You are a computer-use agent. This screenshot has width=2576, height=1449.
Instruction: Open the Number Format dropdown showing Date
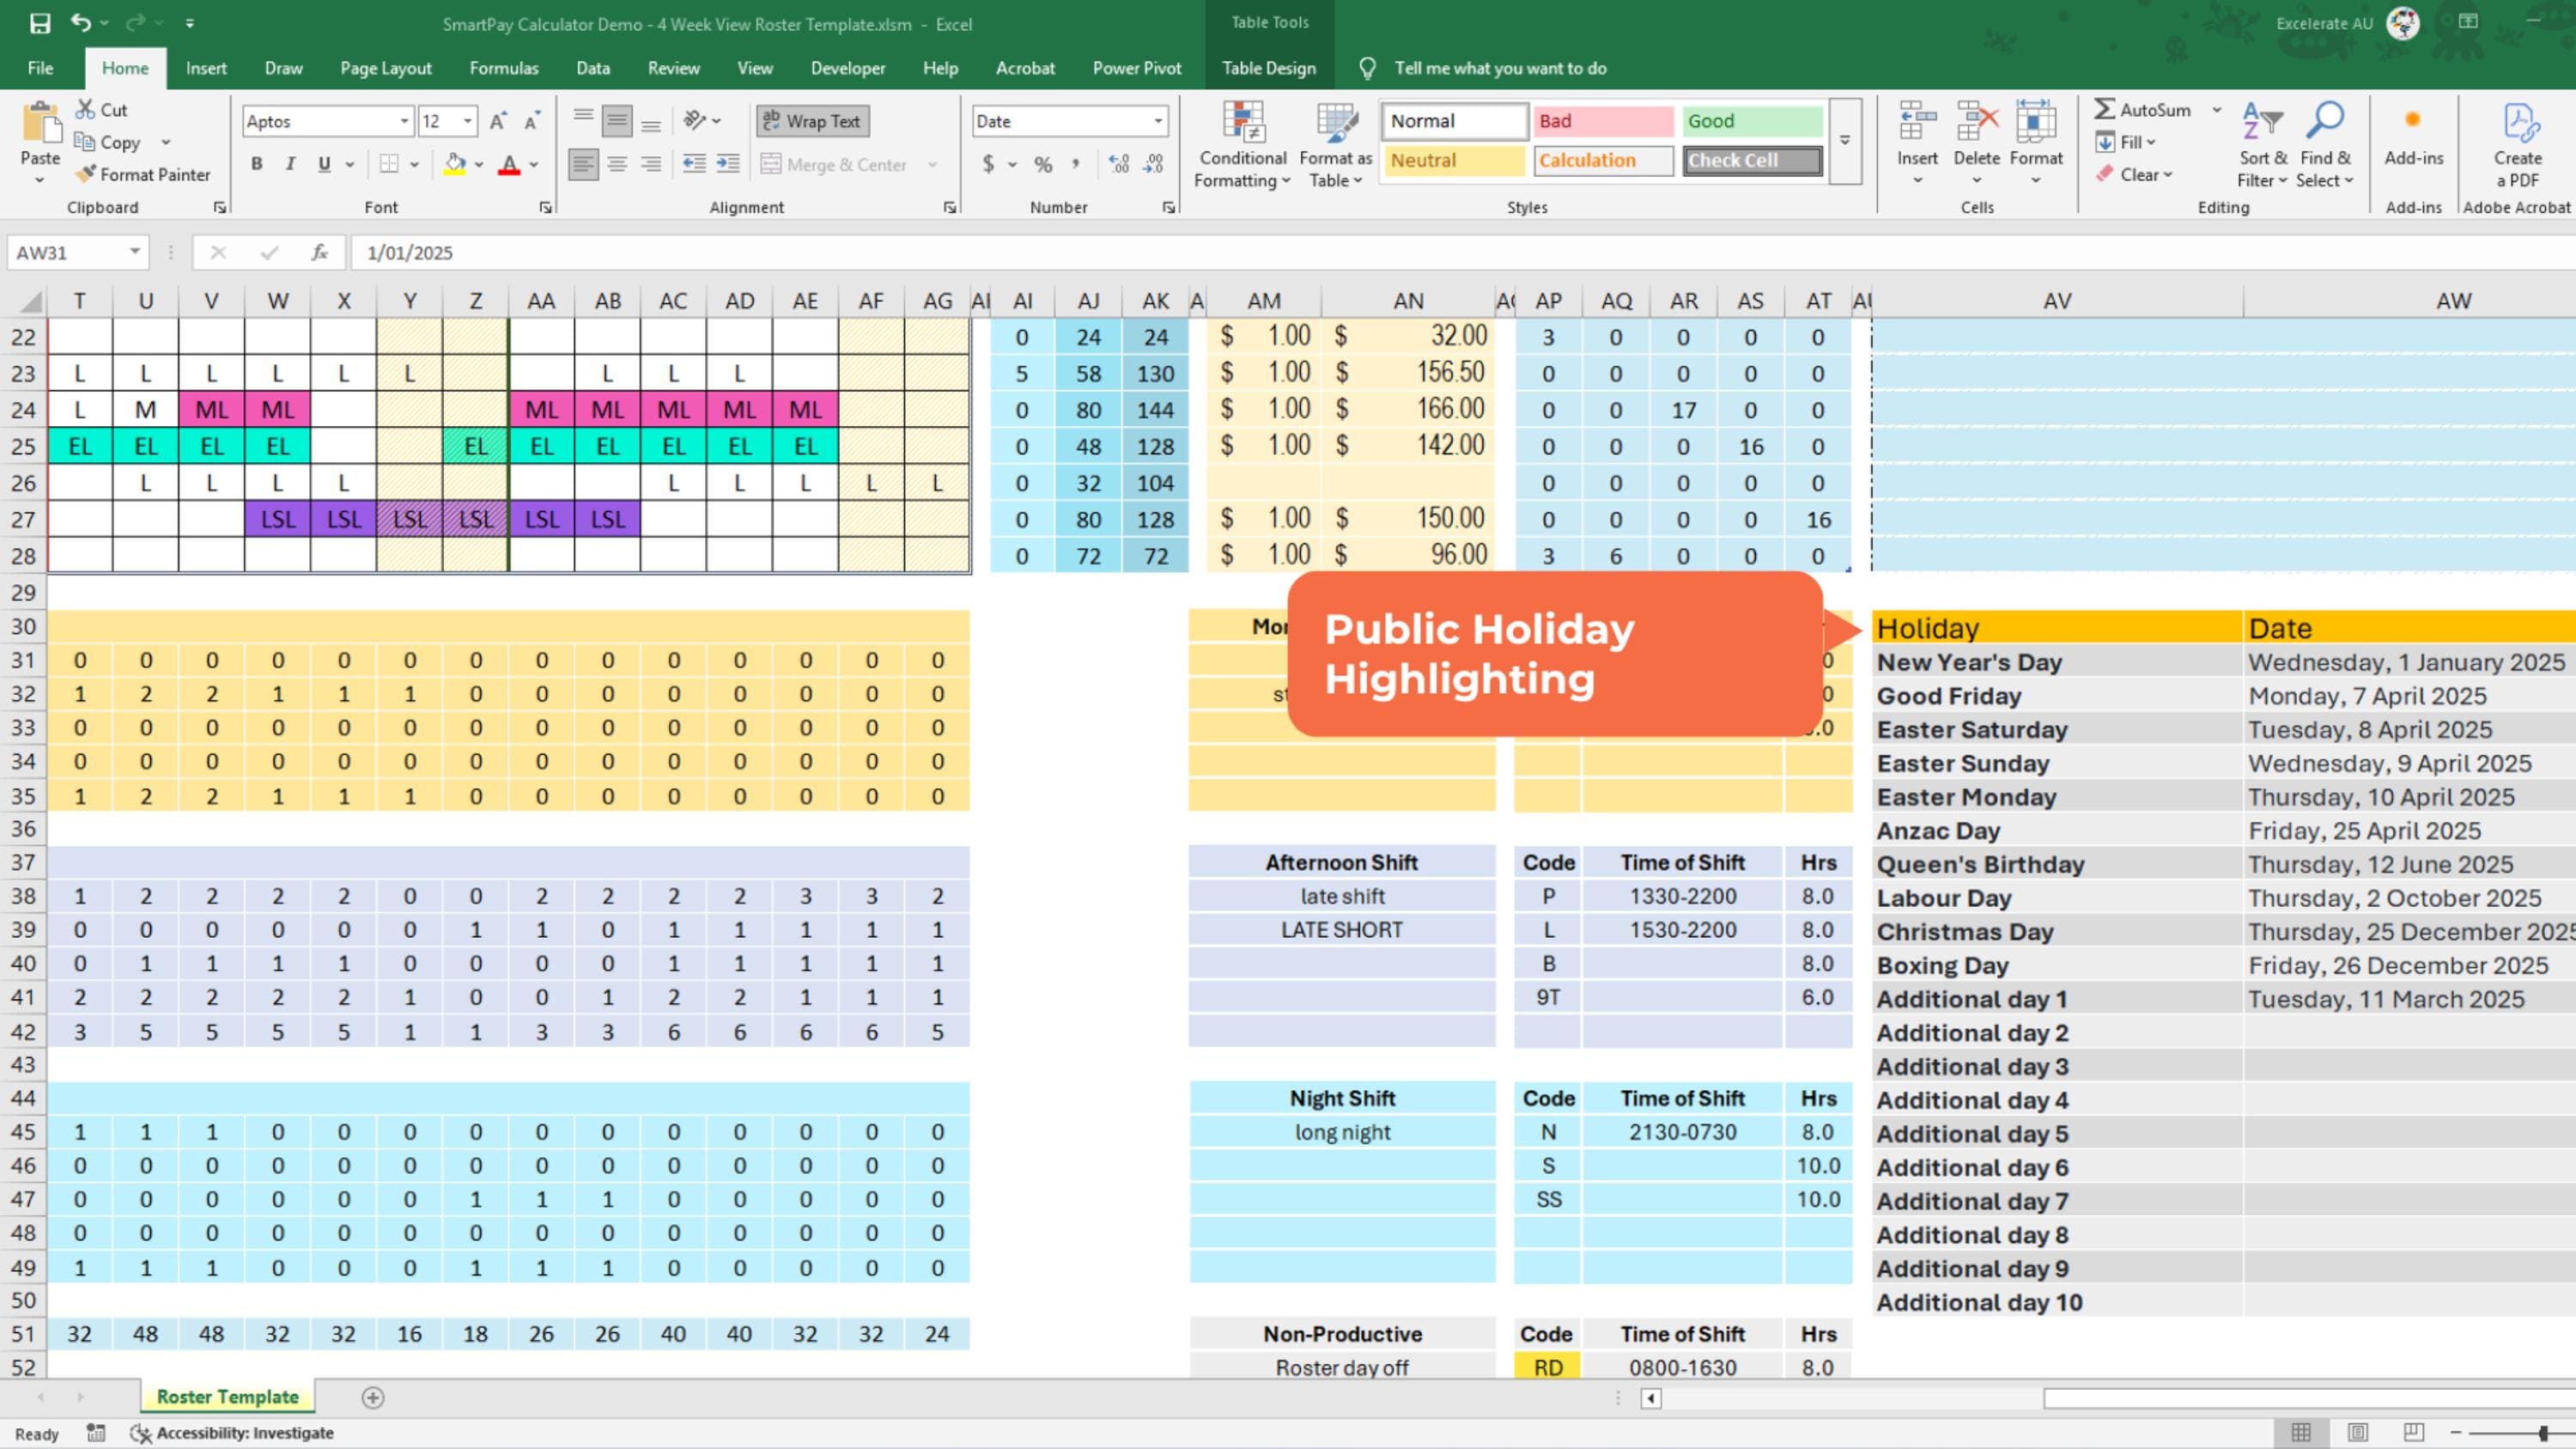coord(1155,120)
